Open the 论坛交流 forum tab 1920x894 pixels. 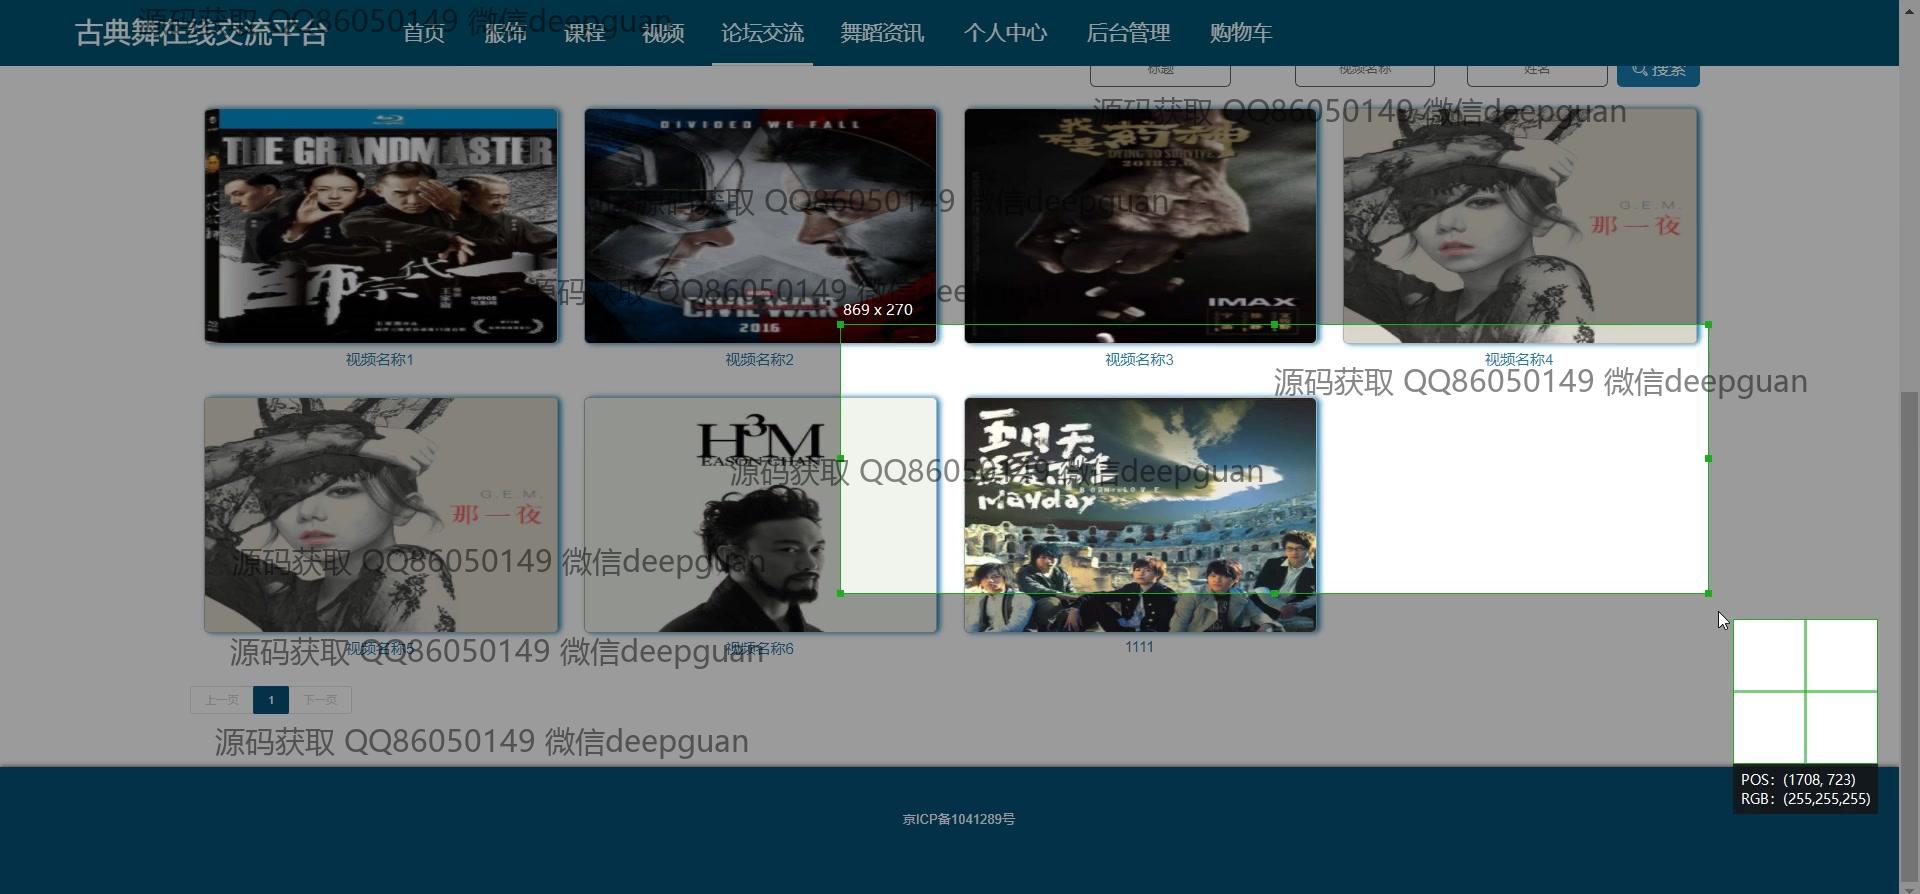click(x=762, y=33)
